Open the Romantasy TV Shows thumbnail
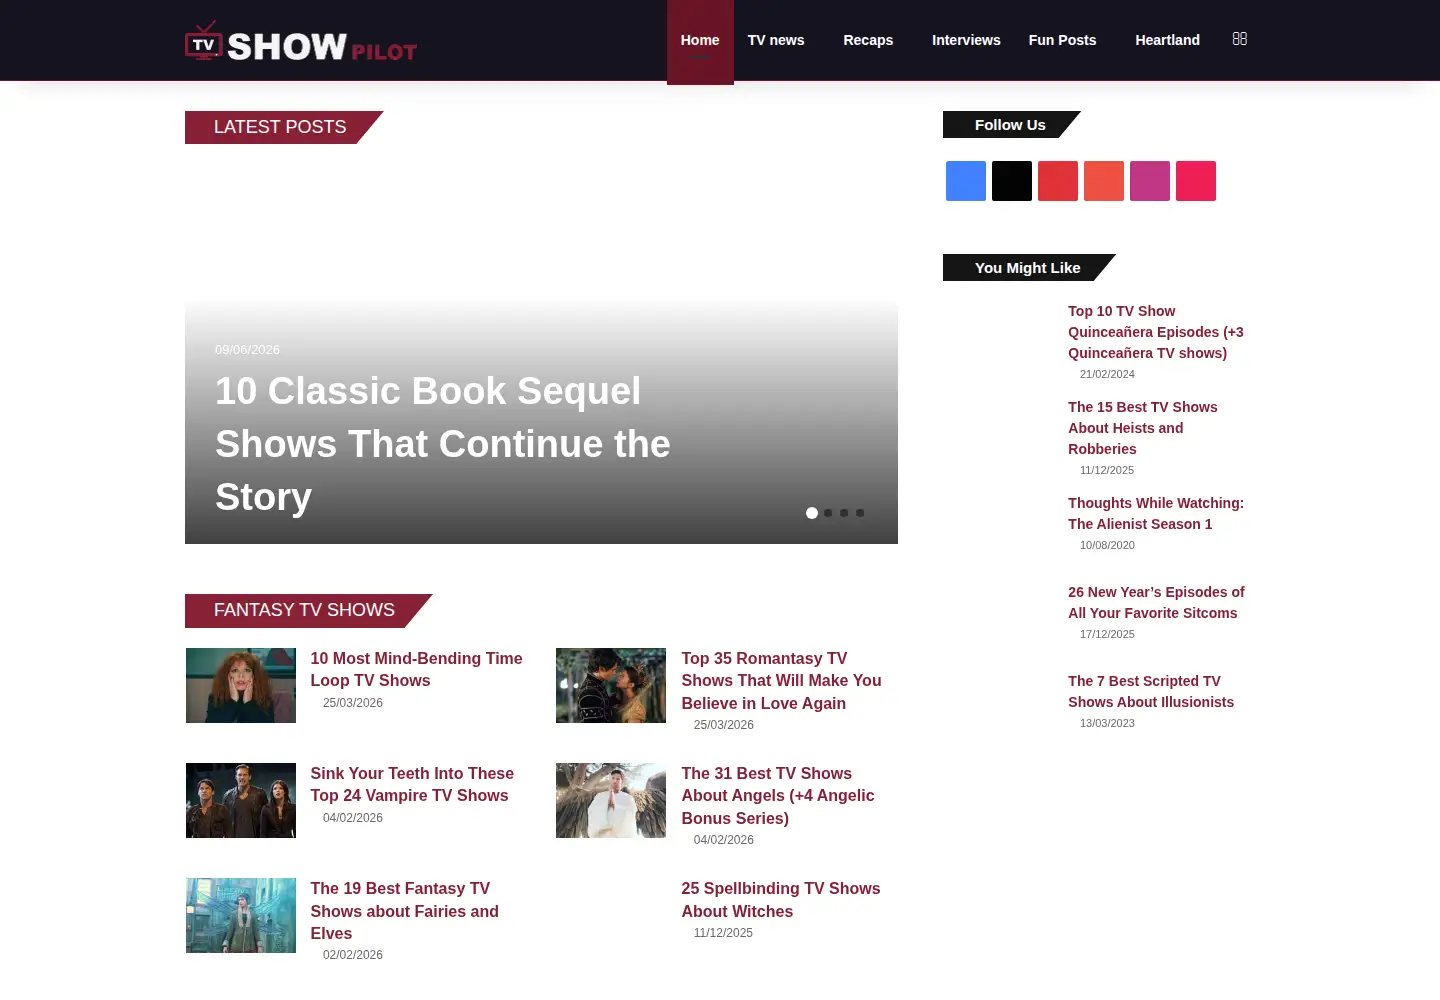Screen dimensions: 1440x1000 611,685
